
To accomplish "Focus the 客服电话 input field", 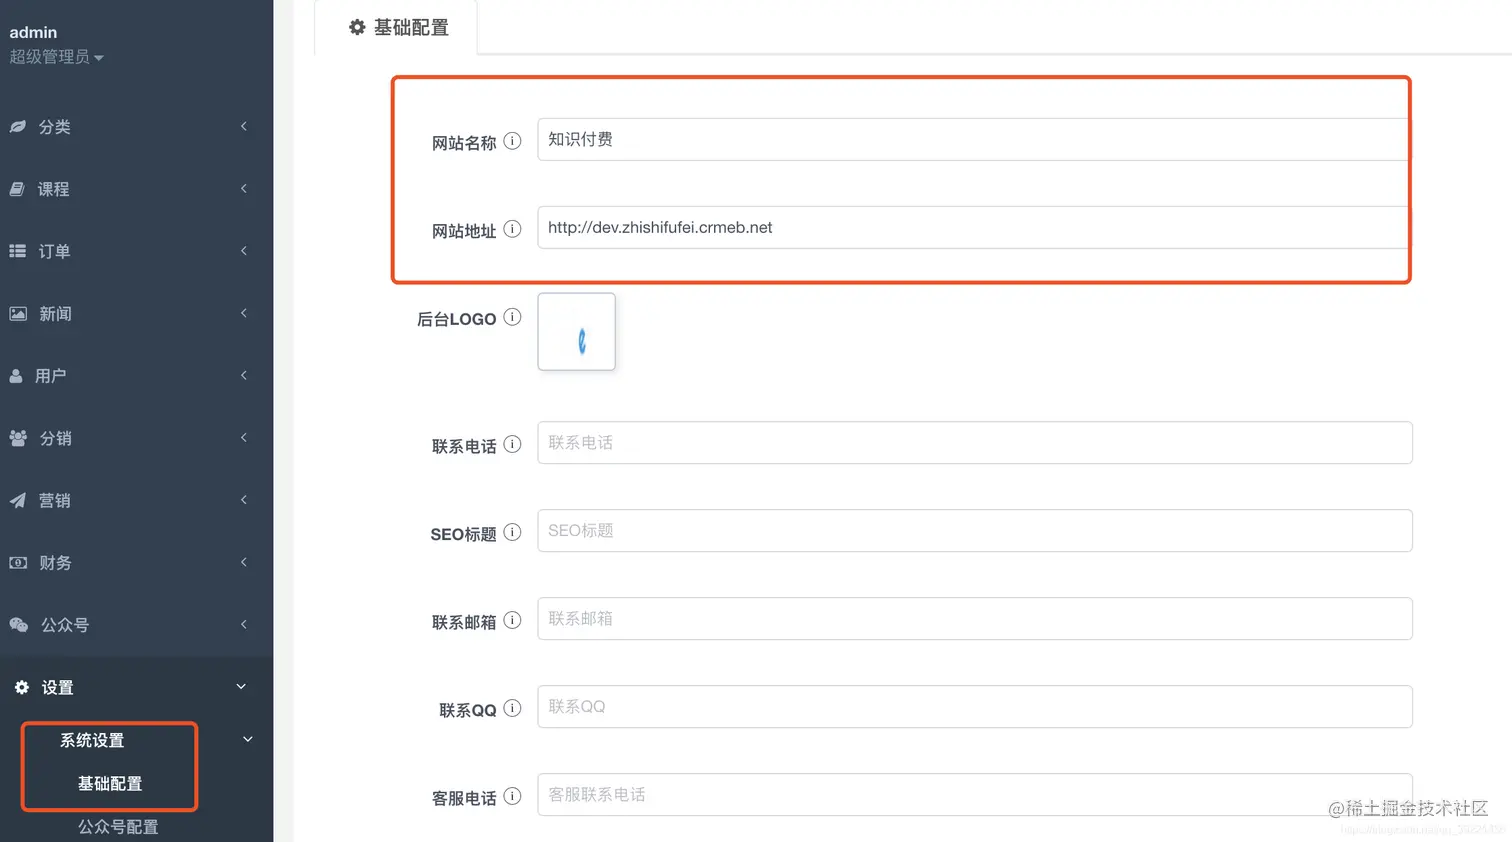I will pos(975,795).
